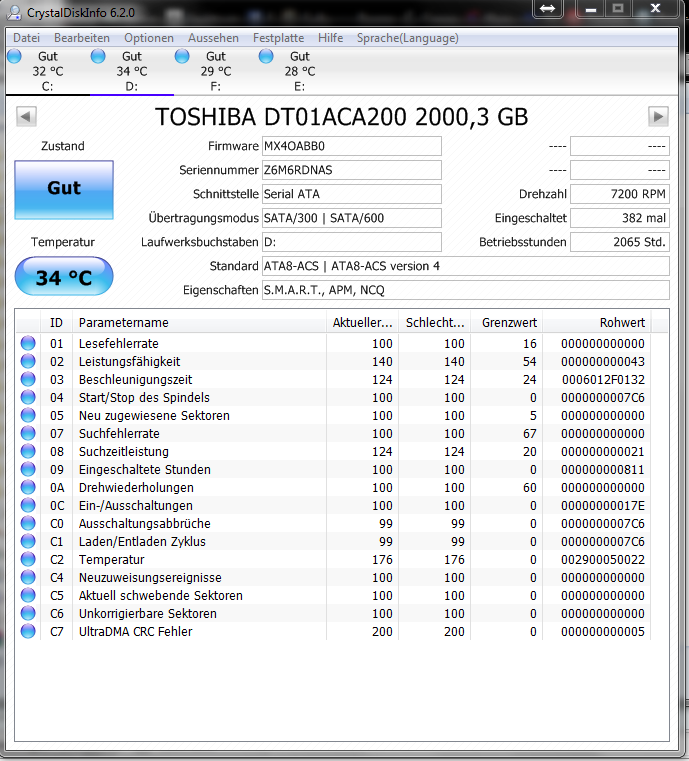The image size is (689, 761).
Task: Switch to the F: disk tab
Action: pyautogui.click(x=215, y=71)
